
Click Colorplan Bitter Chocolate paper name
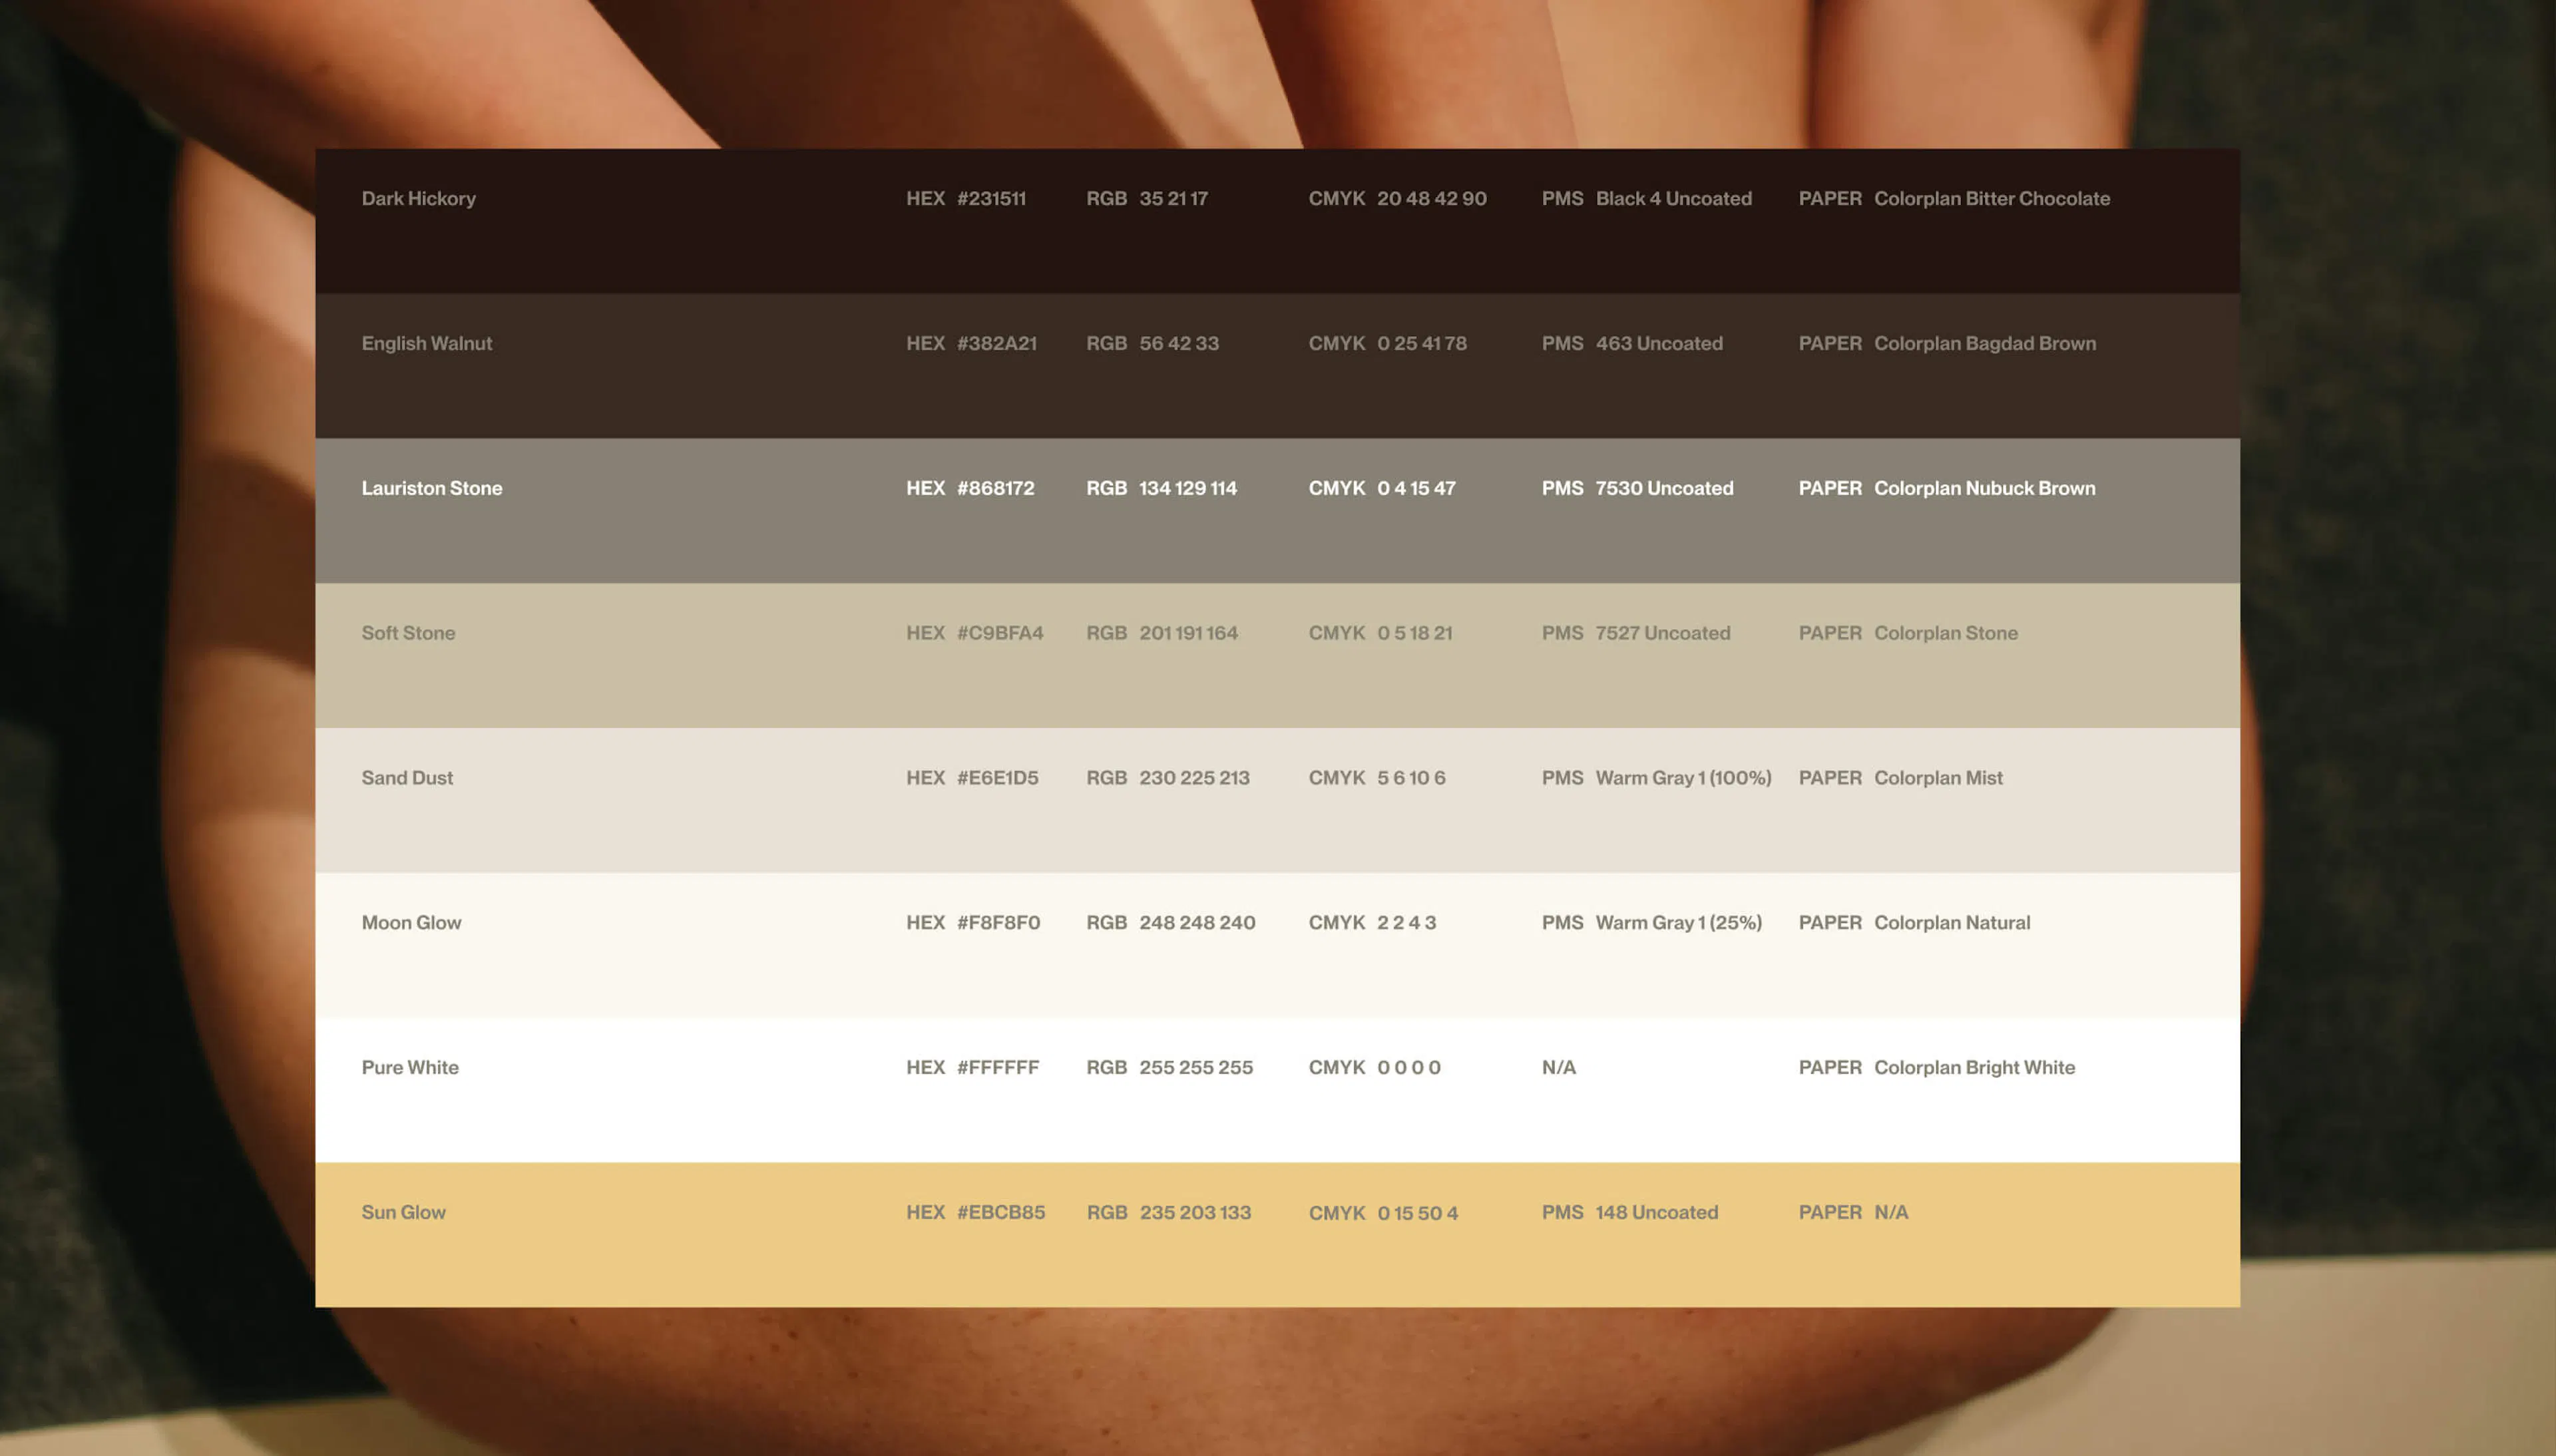pos(1991,198)
